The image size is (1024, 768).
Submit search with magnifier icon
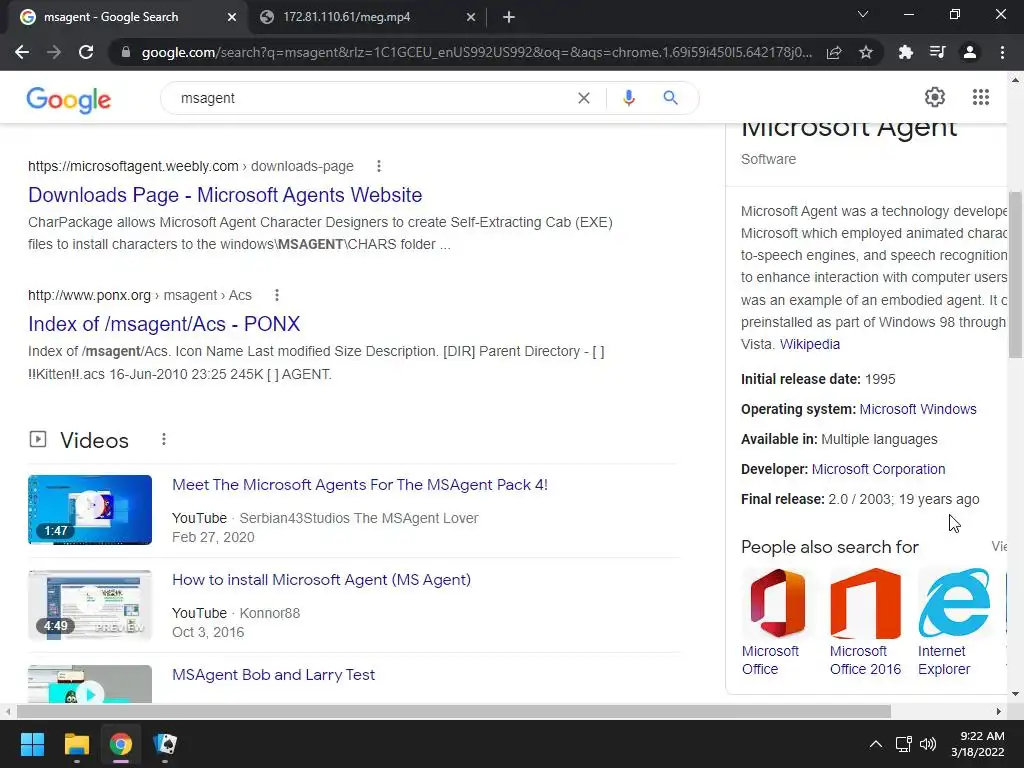(x=670, y=98)
